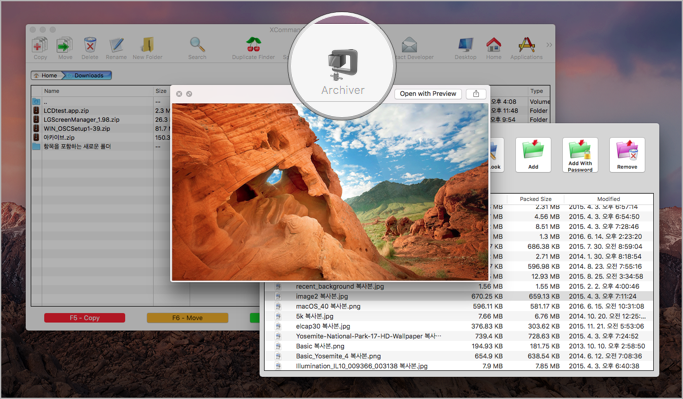Click the zip icon beside 아카이브.zip

(36, 137)
